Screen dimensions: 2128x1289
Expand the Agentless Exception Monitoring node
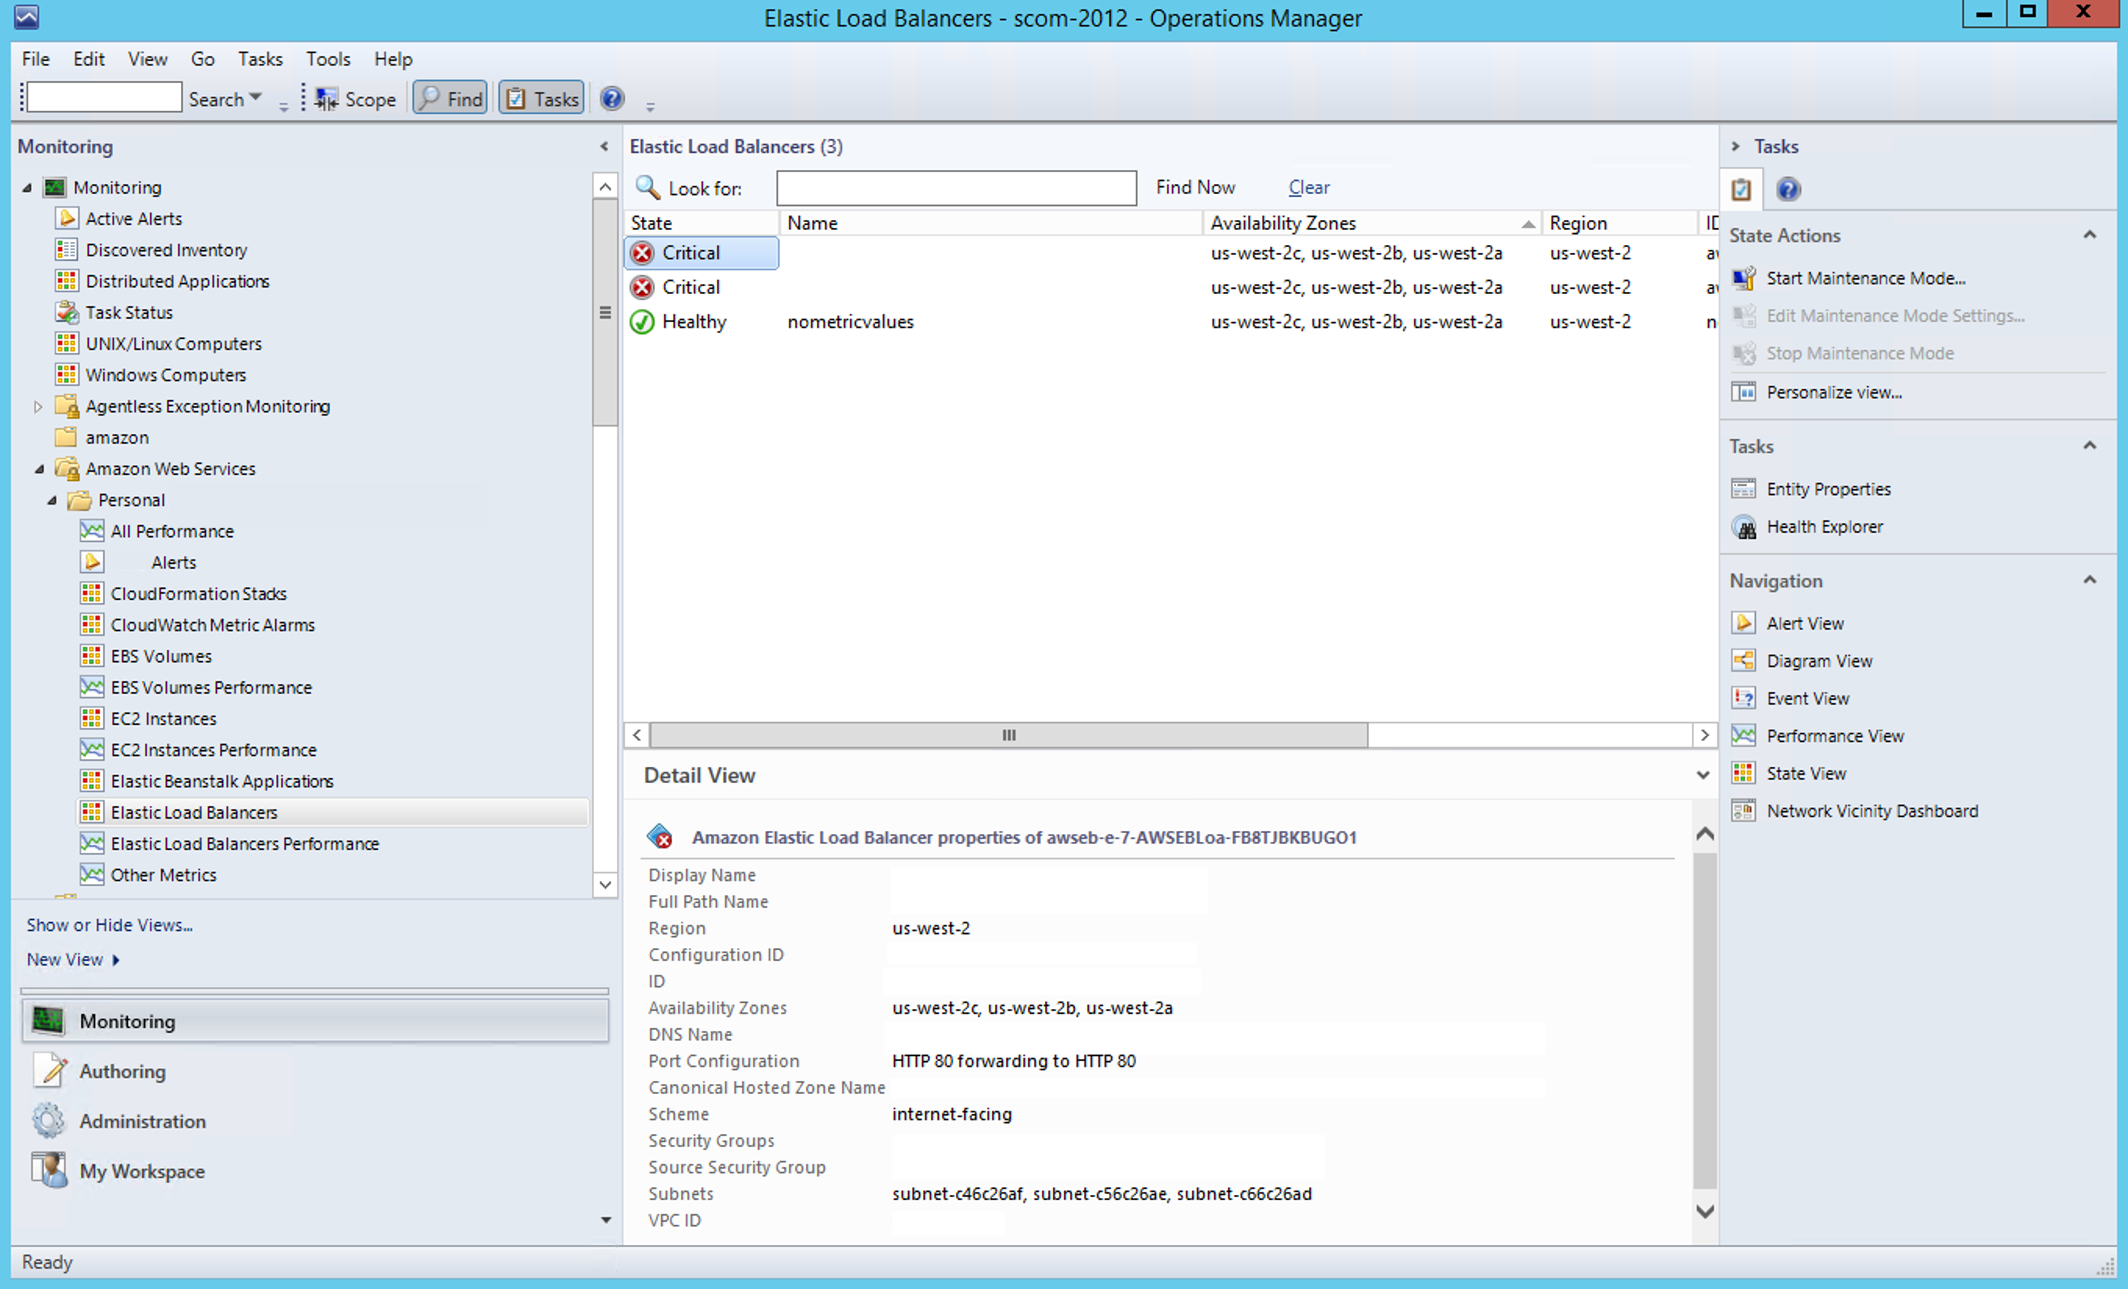pyautogui.click(x=38, y=406)
